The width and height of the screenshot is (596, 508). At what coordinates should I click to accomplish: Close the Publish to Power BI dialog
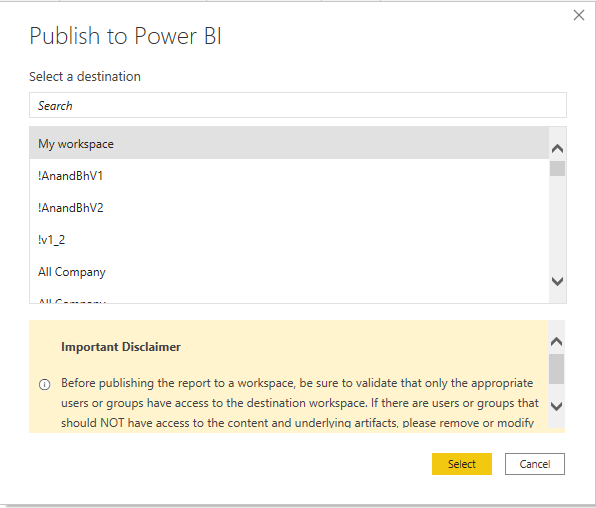point(579,15)
